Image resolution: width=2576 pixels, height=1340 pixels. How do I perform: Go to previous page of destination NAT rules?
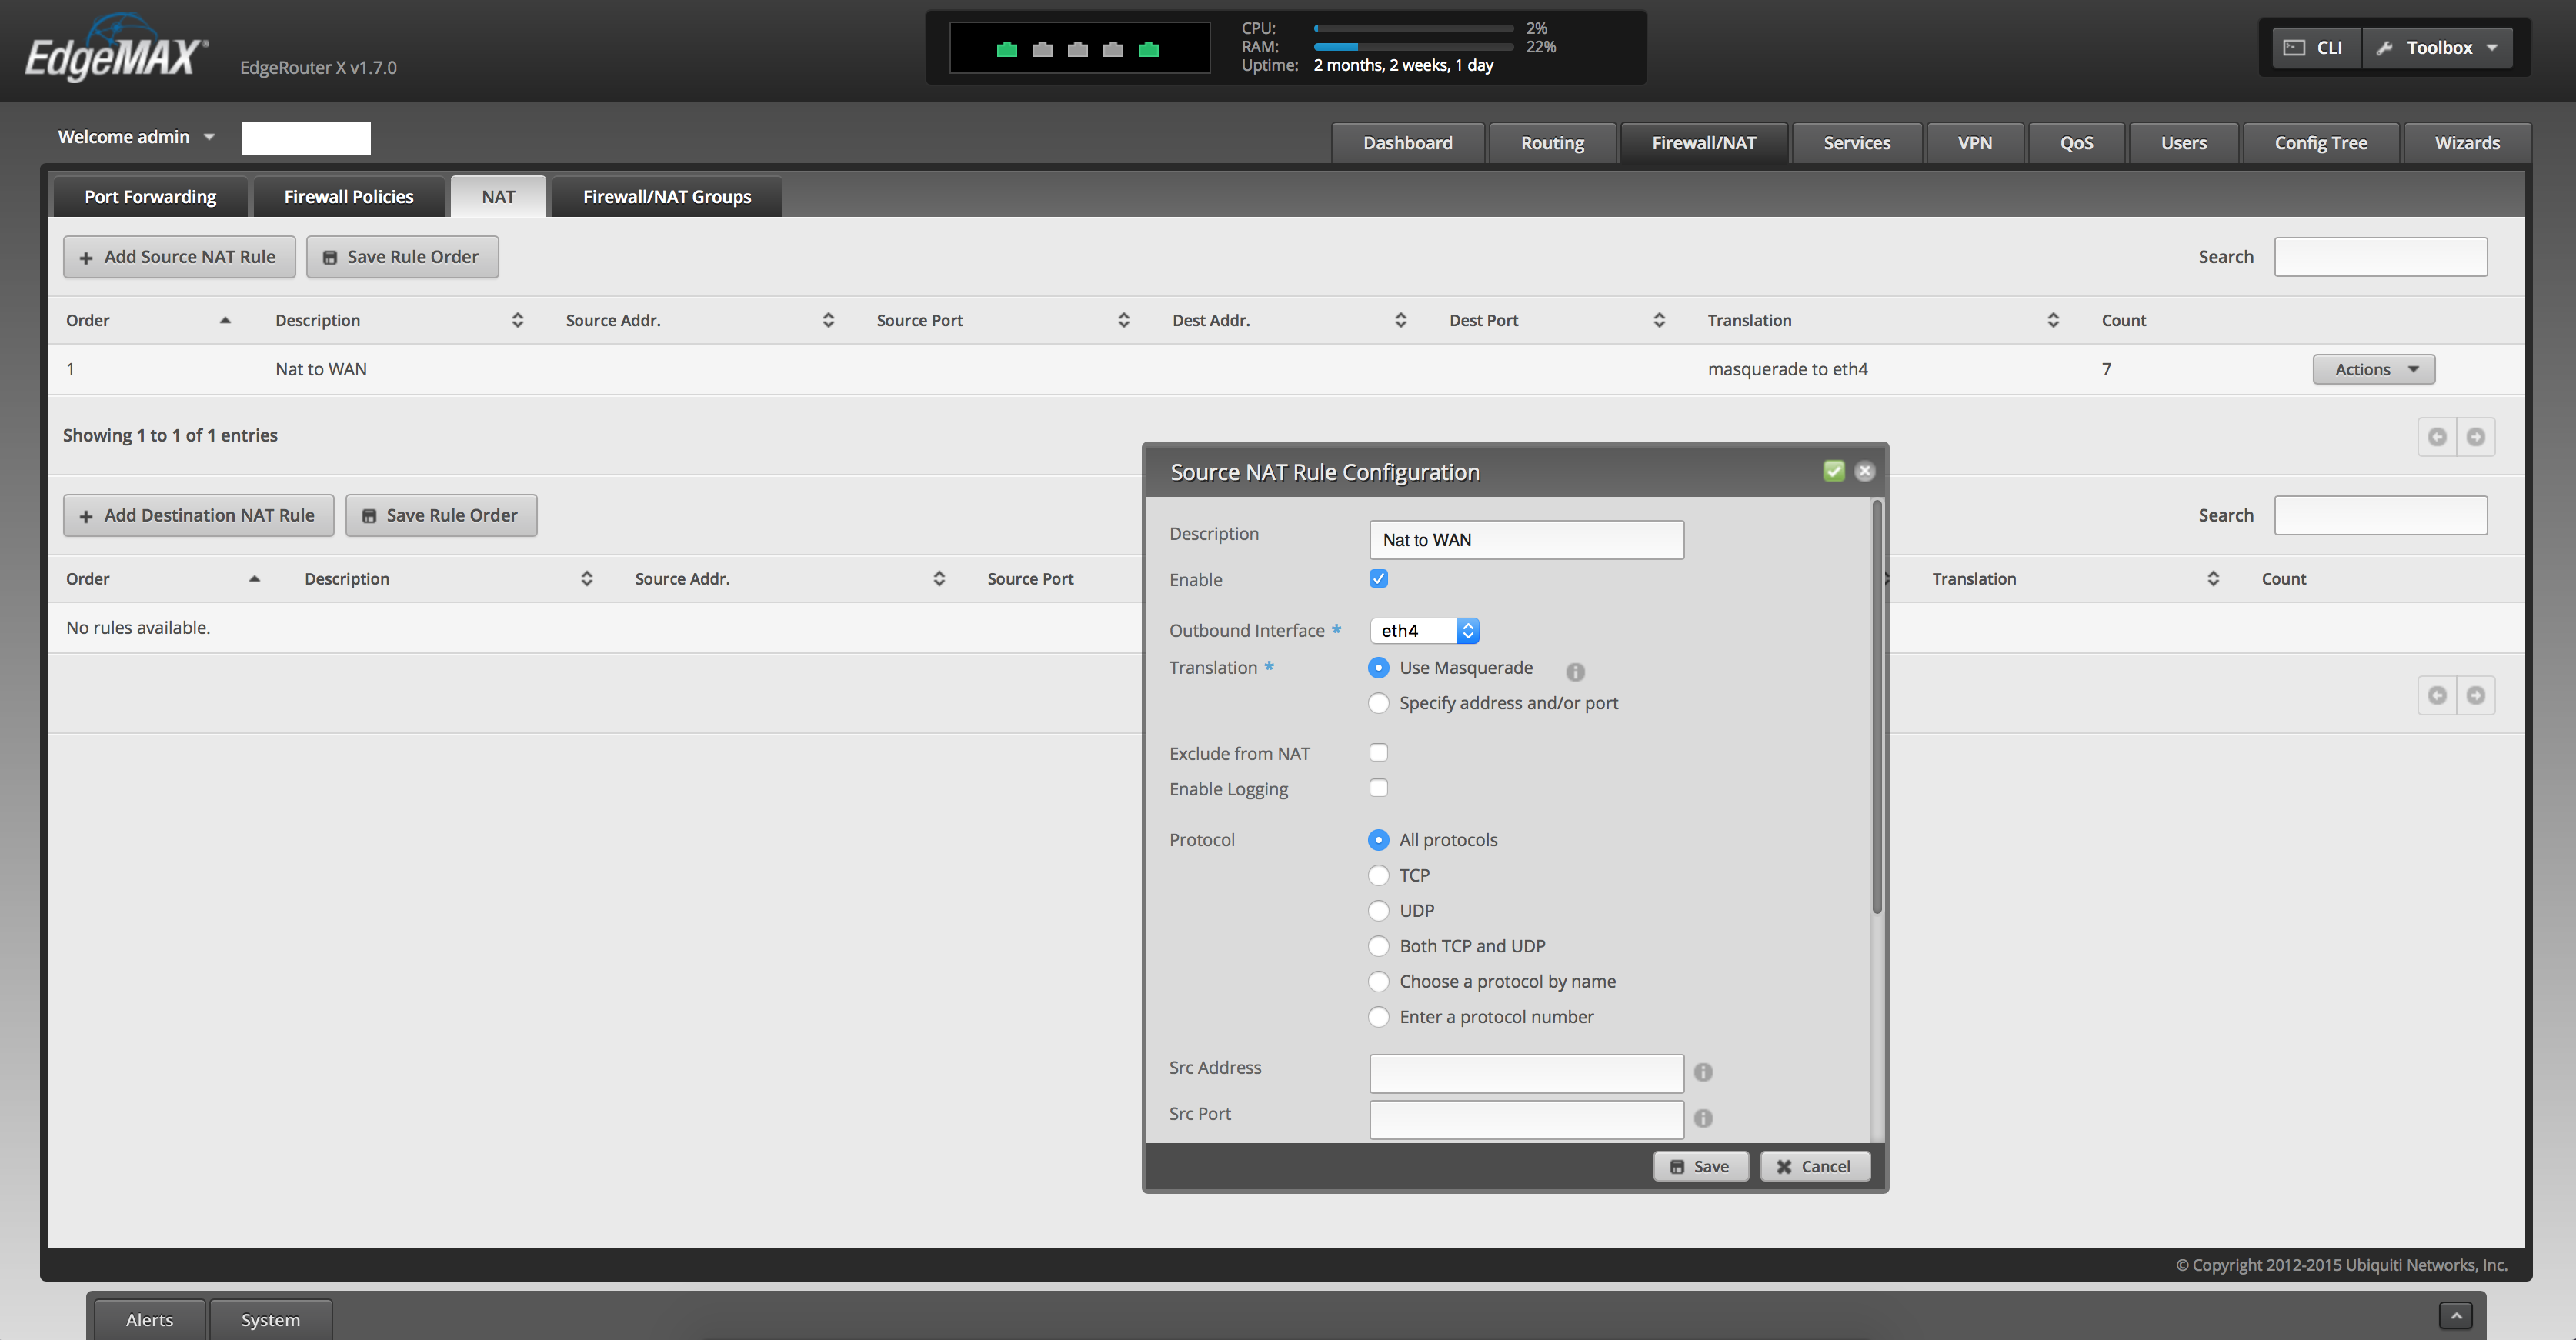click(2437, 695)
